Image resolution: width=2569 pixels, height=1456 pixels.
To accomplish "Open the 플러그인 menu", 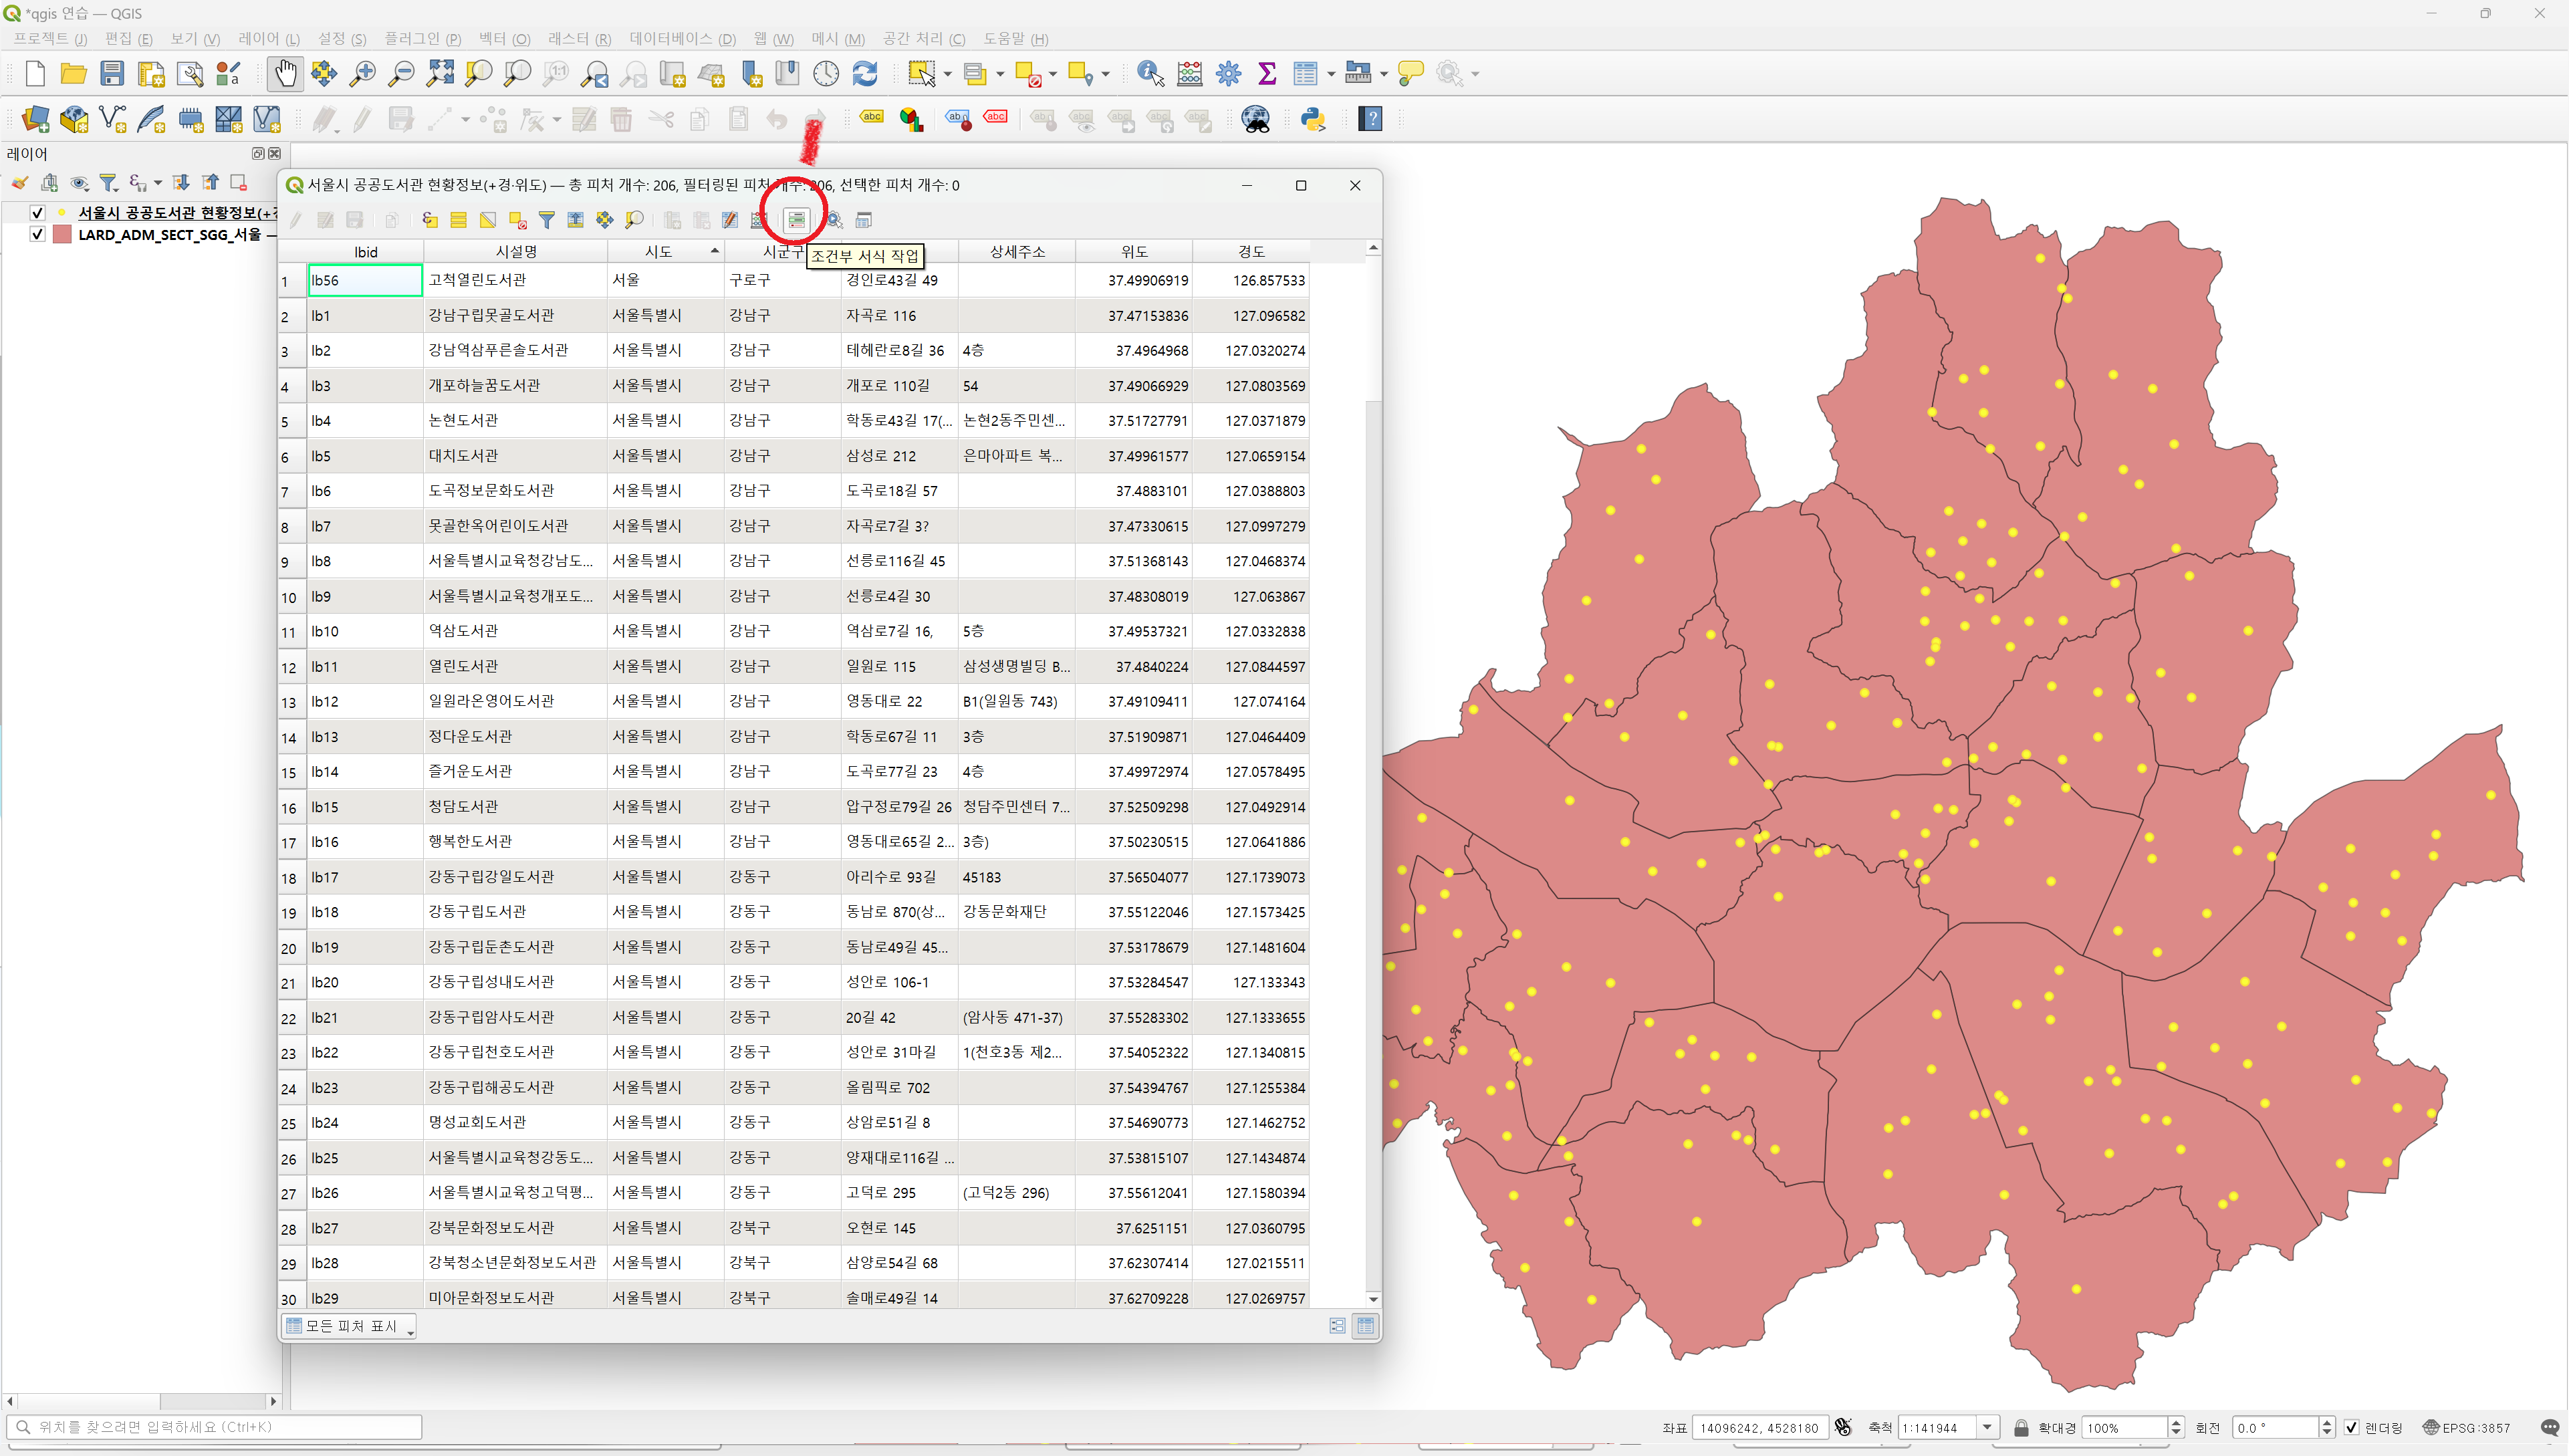I will (x=422, y=38).
